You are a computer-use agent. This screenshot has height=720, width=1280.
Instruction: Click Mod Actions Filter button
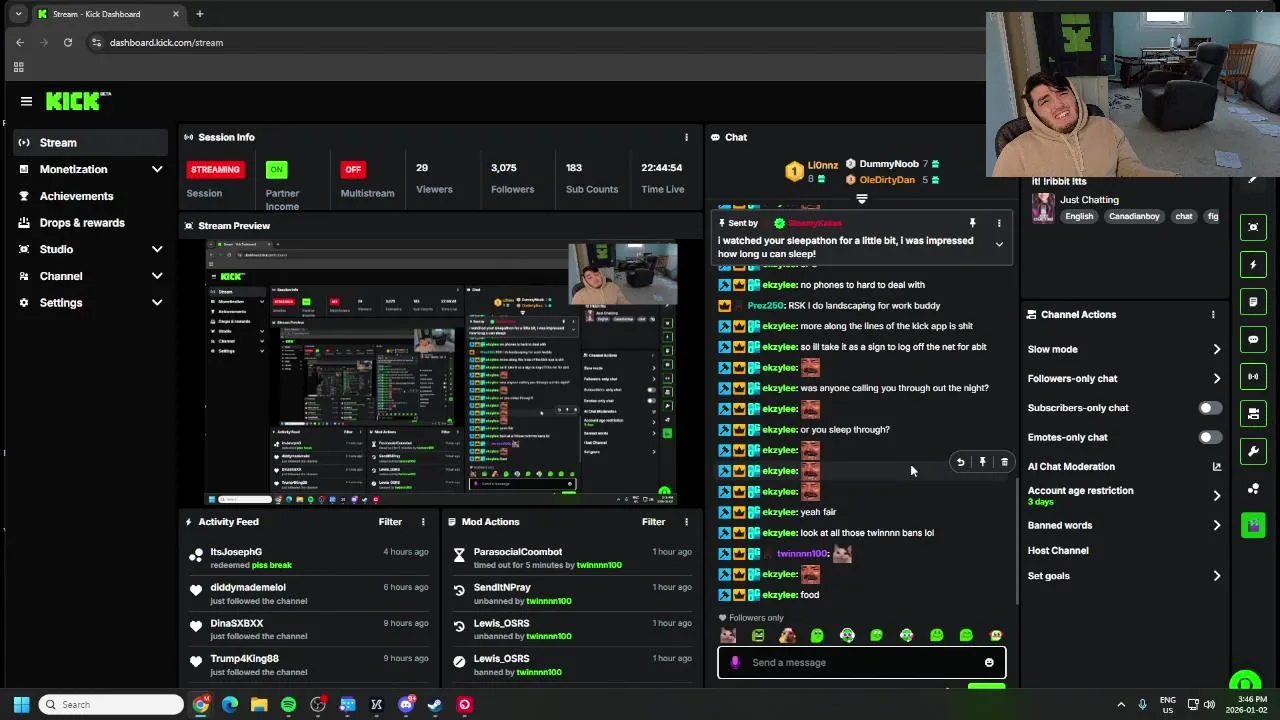[x=653, y=522]
